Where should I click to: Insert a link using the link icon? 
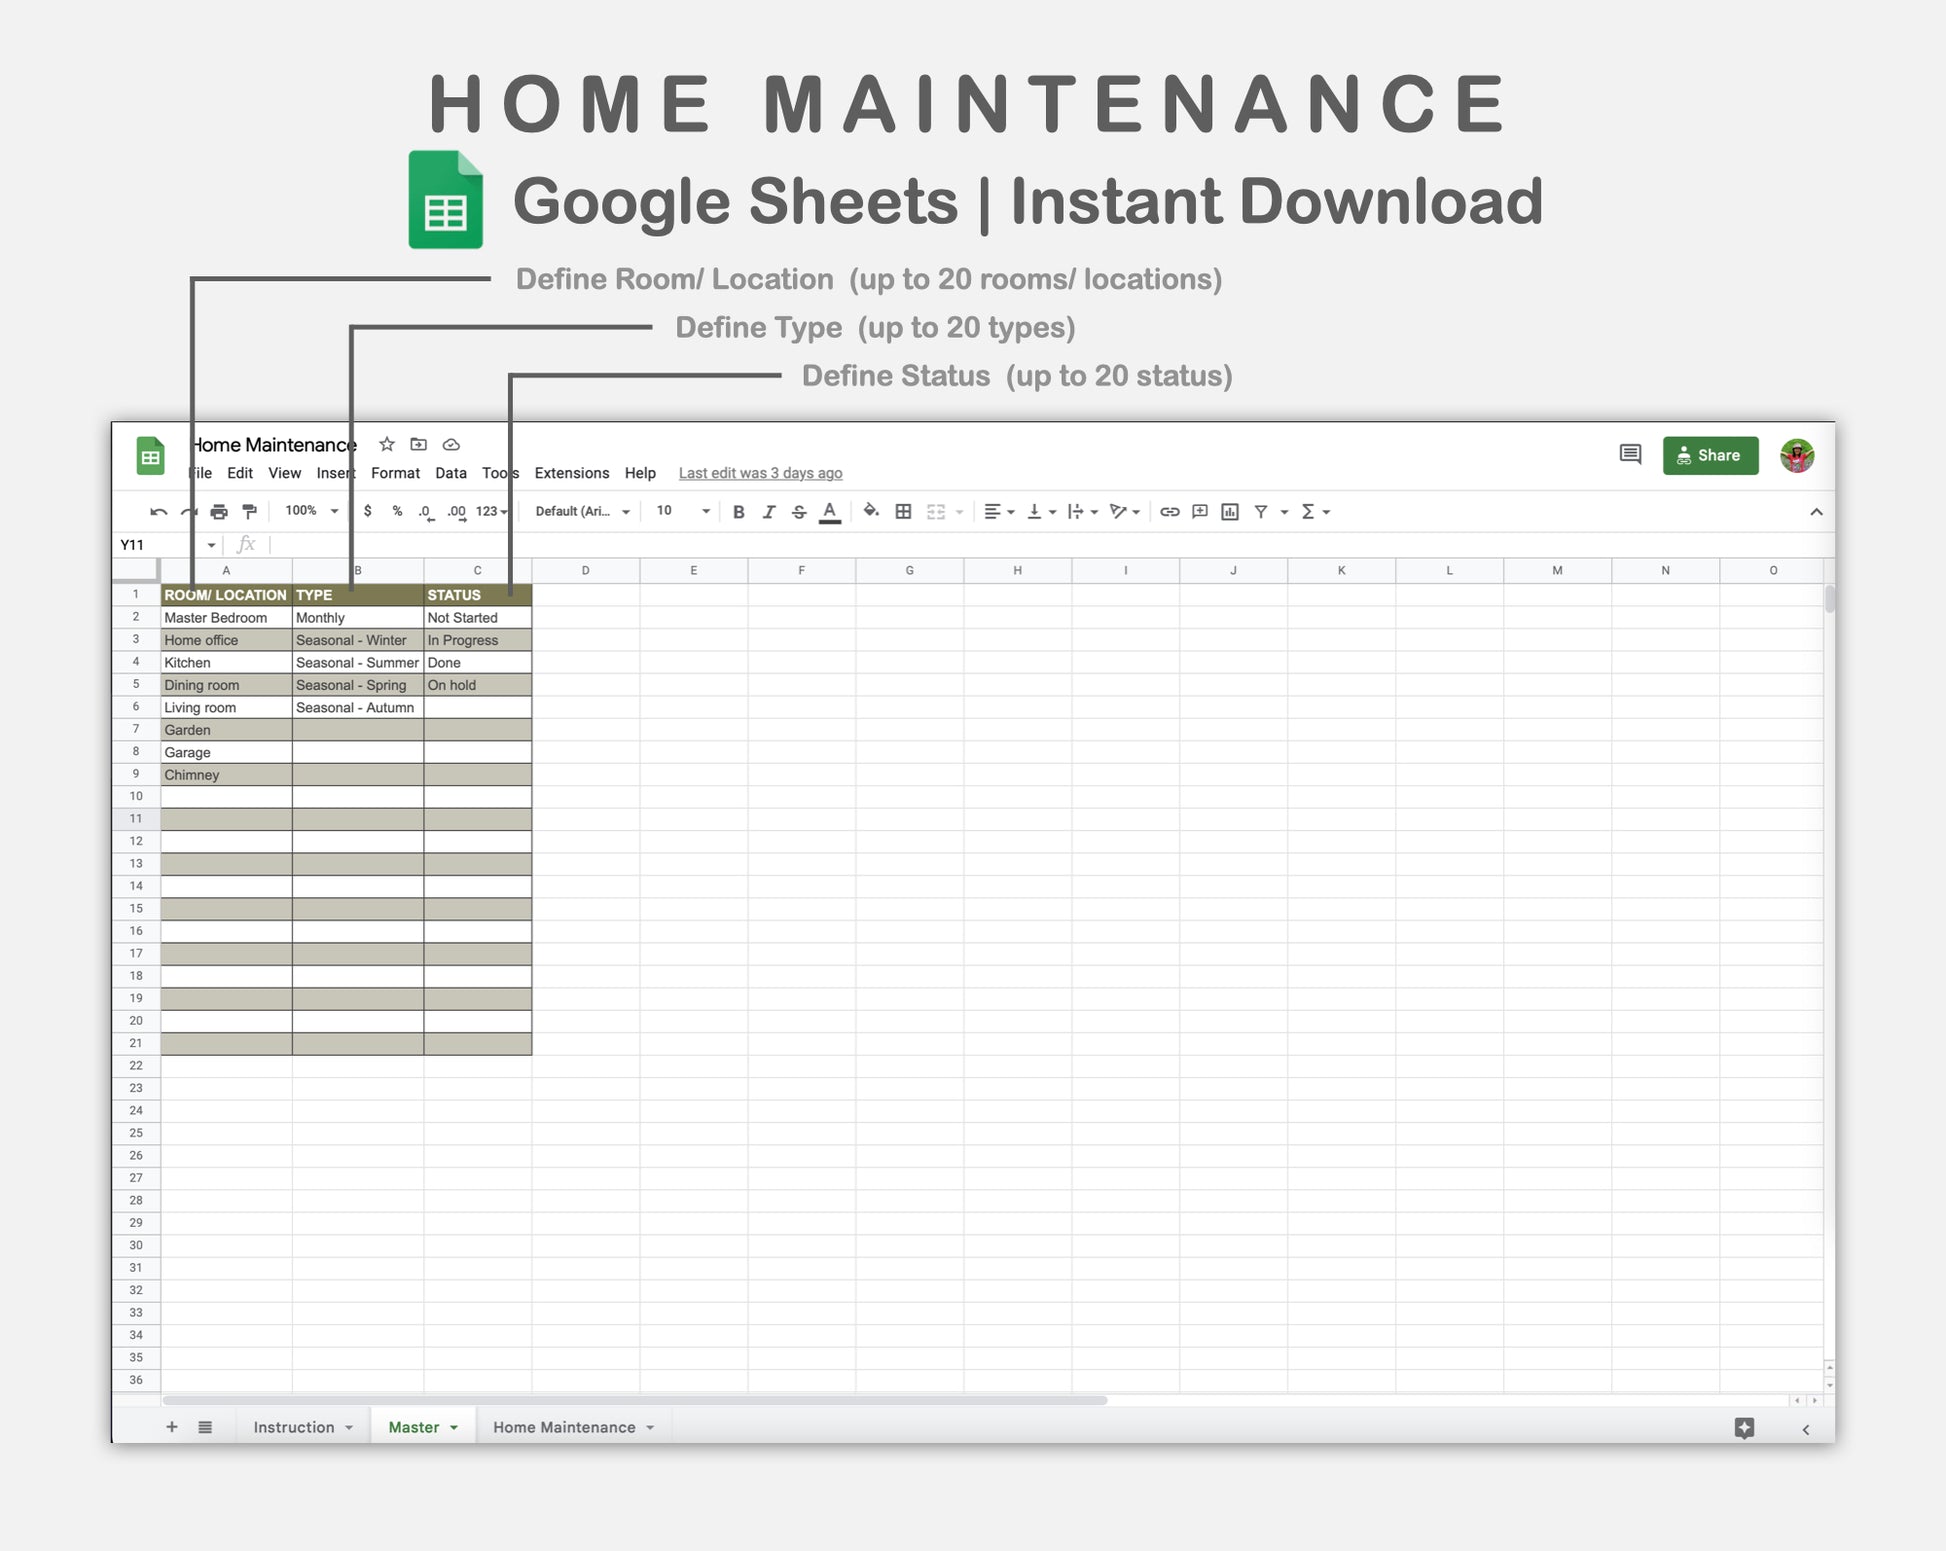(1169, 512)
